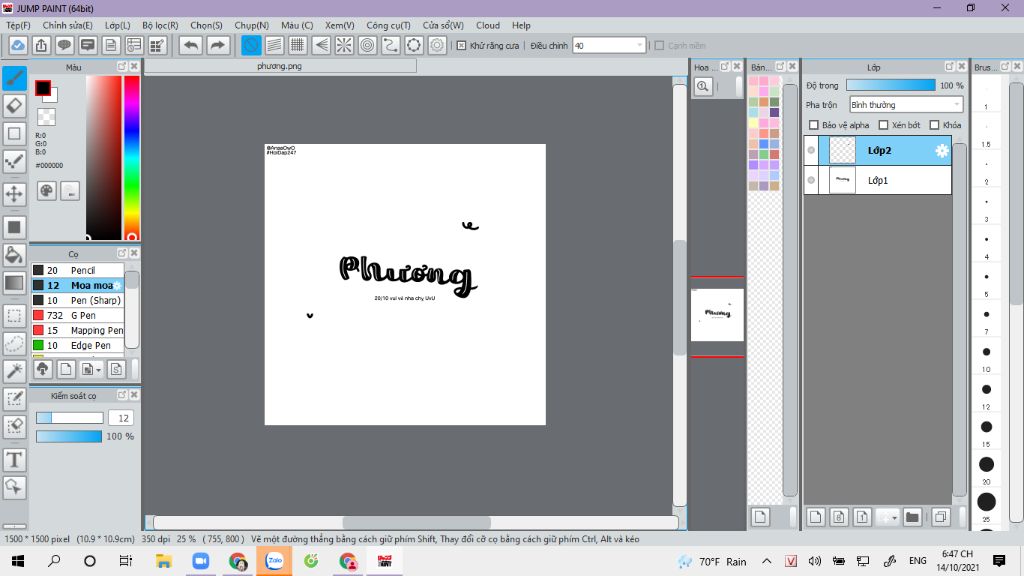The width and height of the screenshot is (1024, 576).
Task: Open the Chỉnh sửa(E) menu
Action: (x=67, y=25)
